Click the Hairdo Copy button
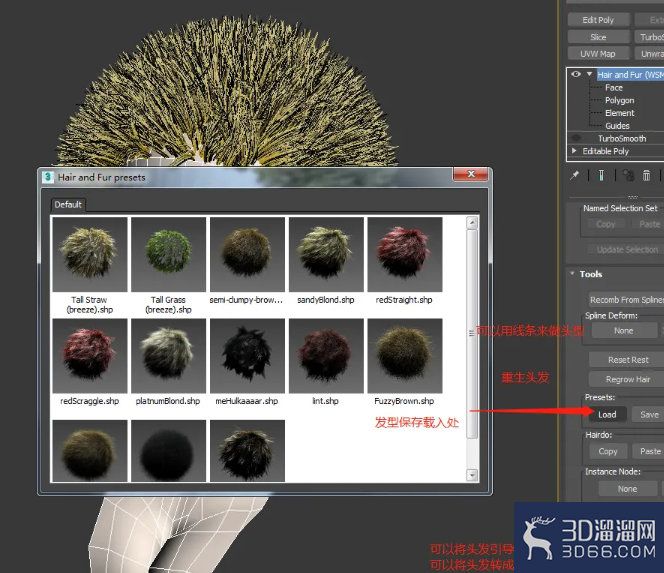Viewport: 664px width, 573px height. (608, 451)
